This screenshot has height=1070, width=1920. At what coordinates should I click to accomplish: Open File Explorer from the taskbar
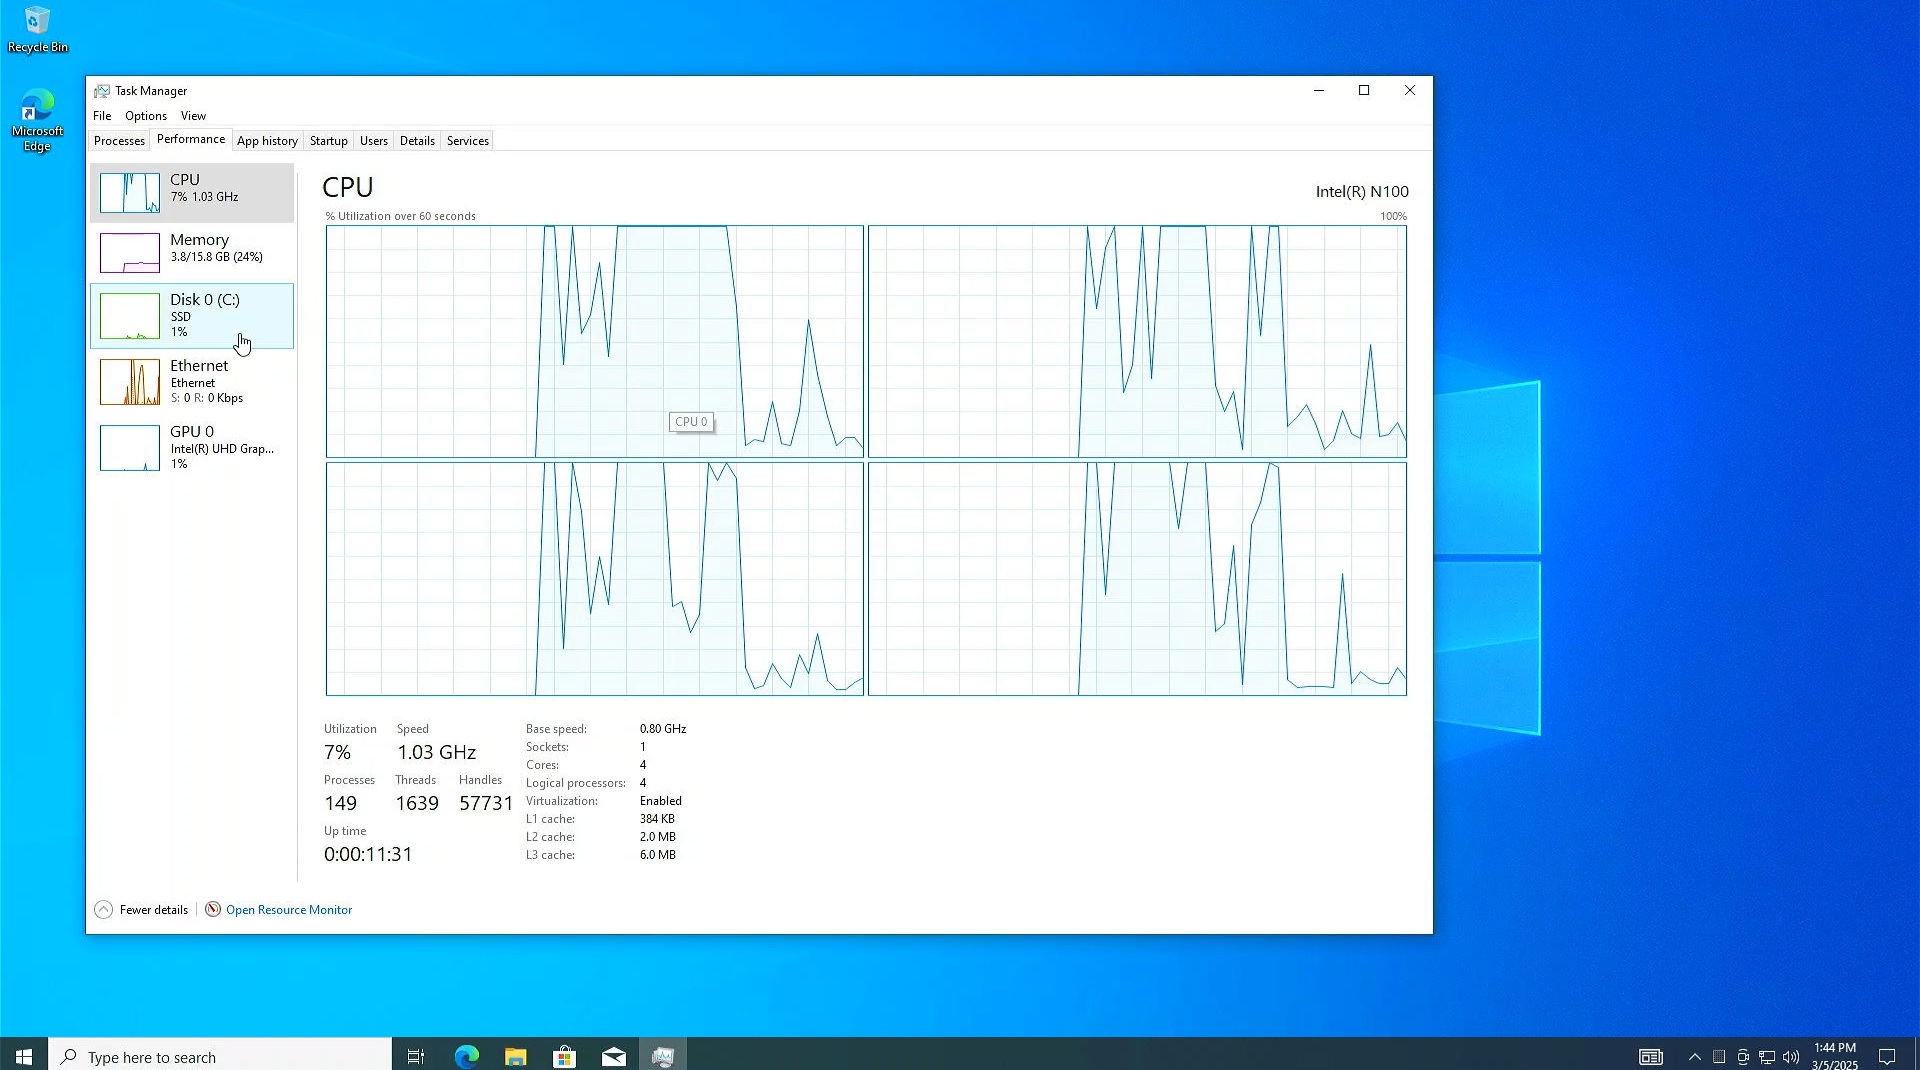515,1056
